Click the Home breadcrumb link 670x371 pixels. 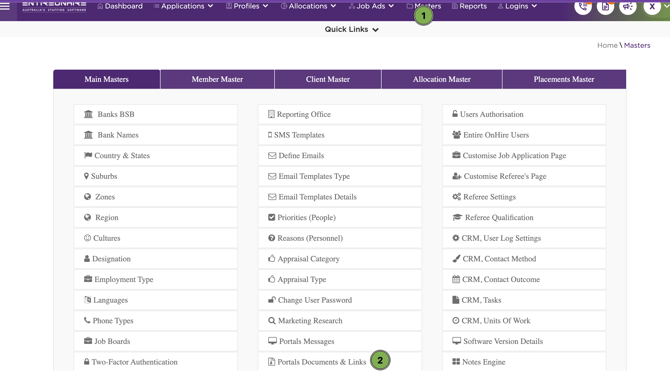coord(607,45)
